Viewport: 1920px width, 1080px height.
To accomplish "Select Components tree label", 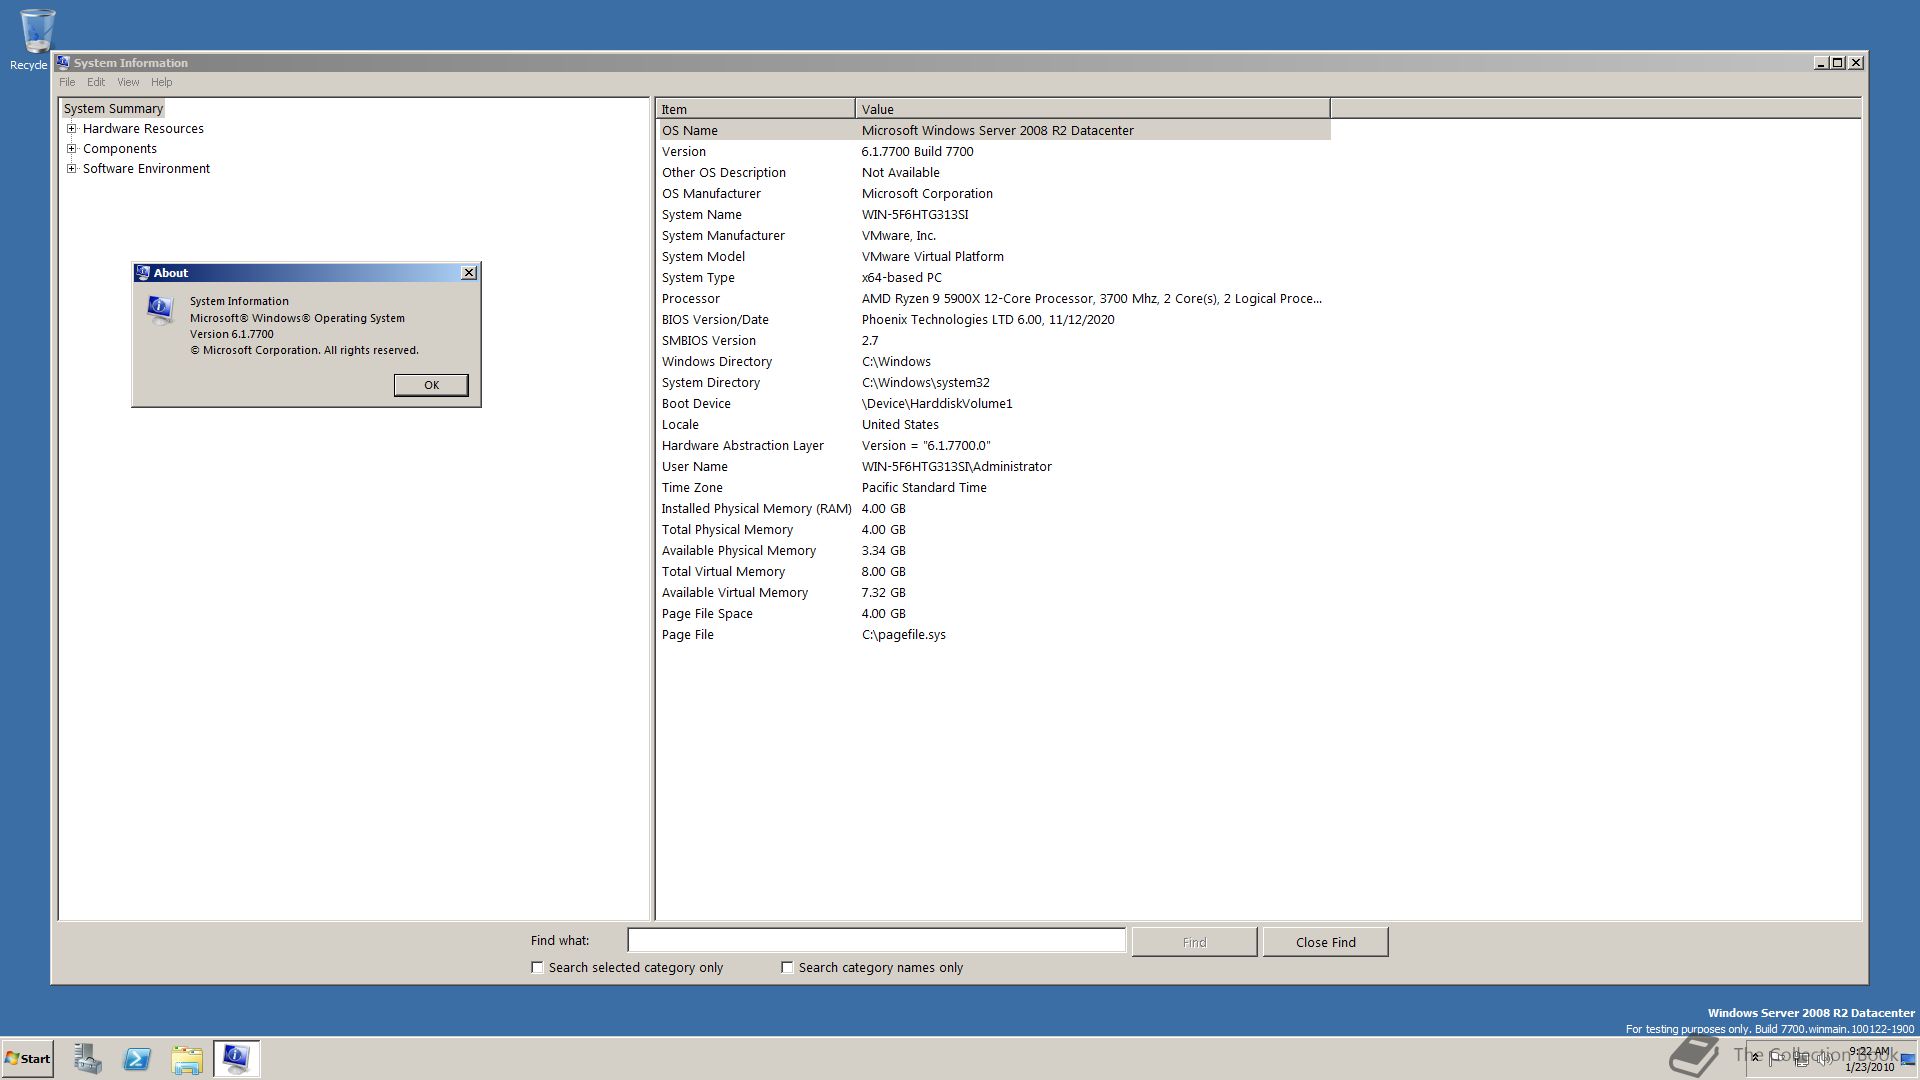I will click(x=120, y=148).
